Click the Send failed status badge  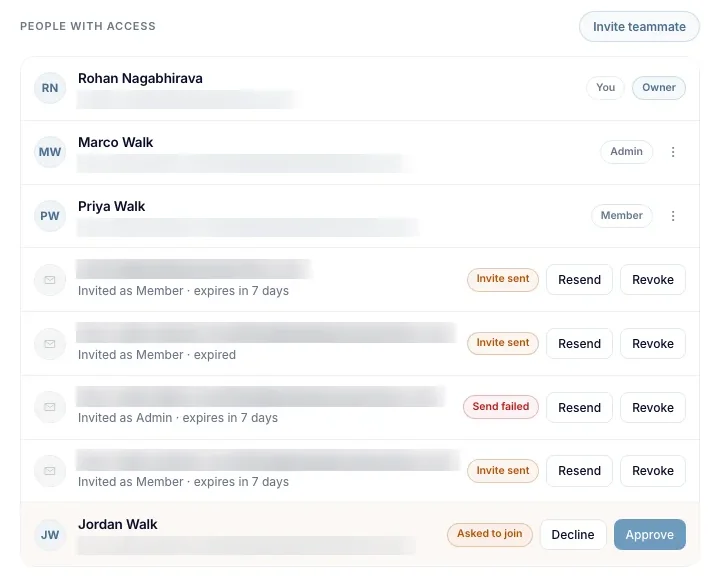[x=501, y=407]
